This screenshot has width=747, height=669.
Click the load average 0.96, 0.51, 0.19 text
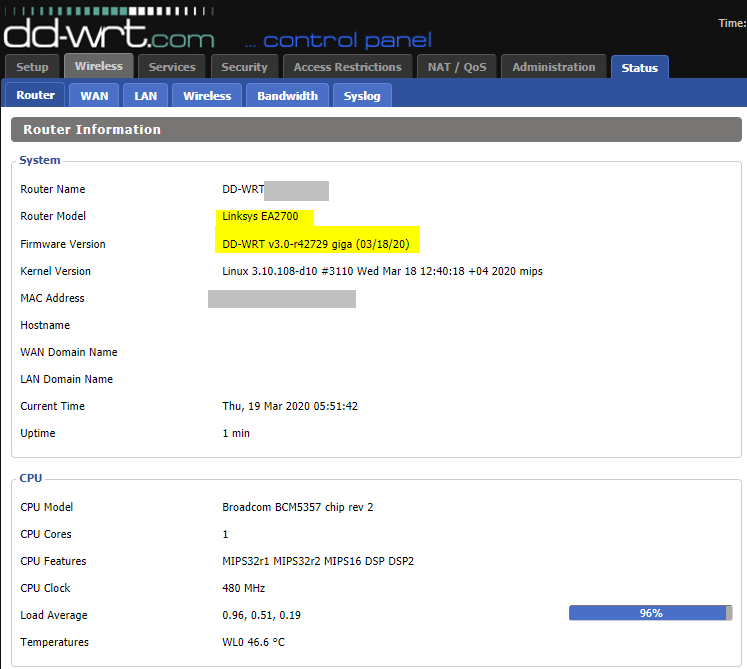coord(261,615)
